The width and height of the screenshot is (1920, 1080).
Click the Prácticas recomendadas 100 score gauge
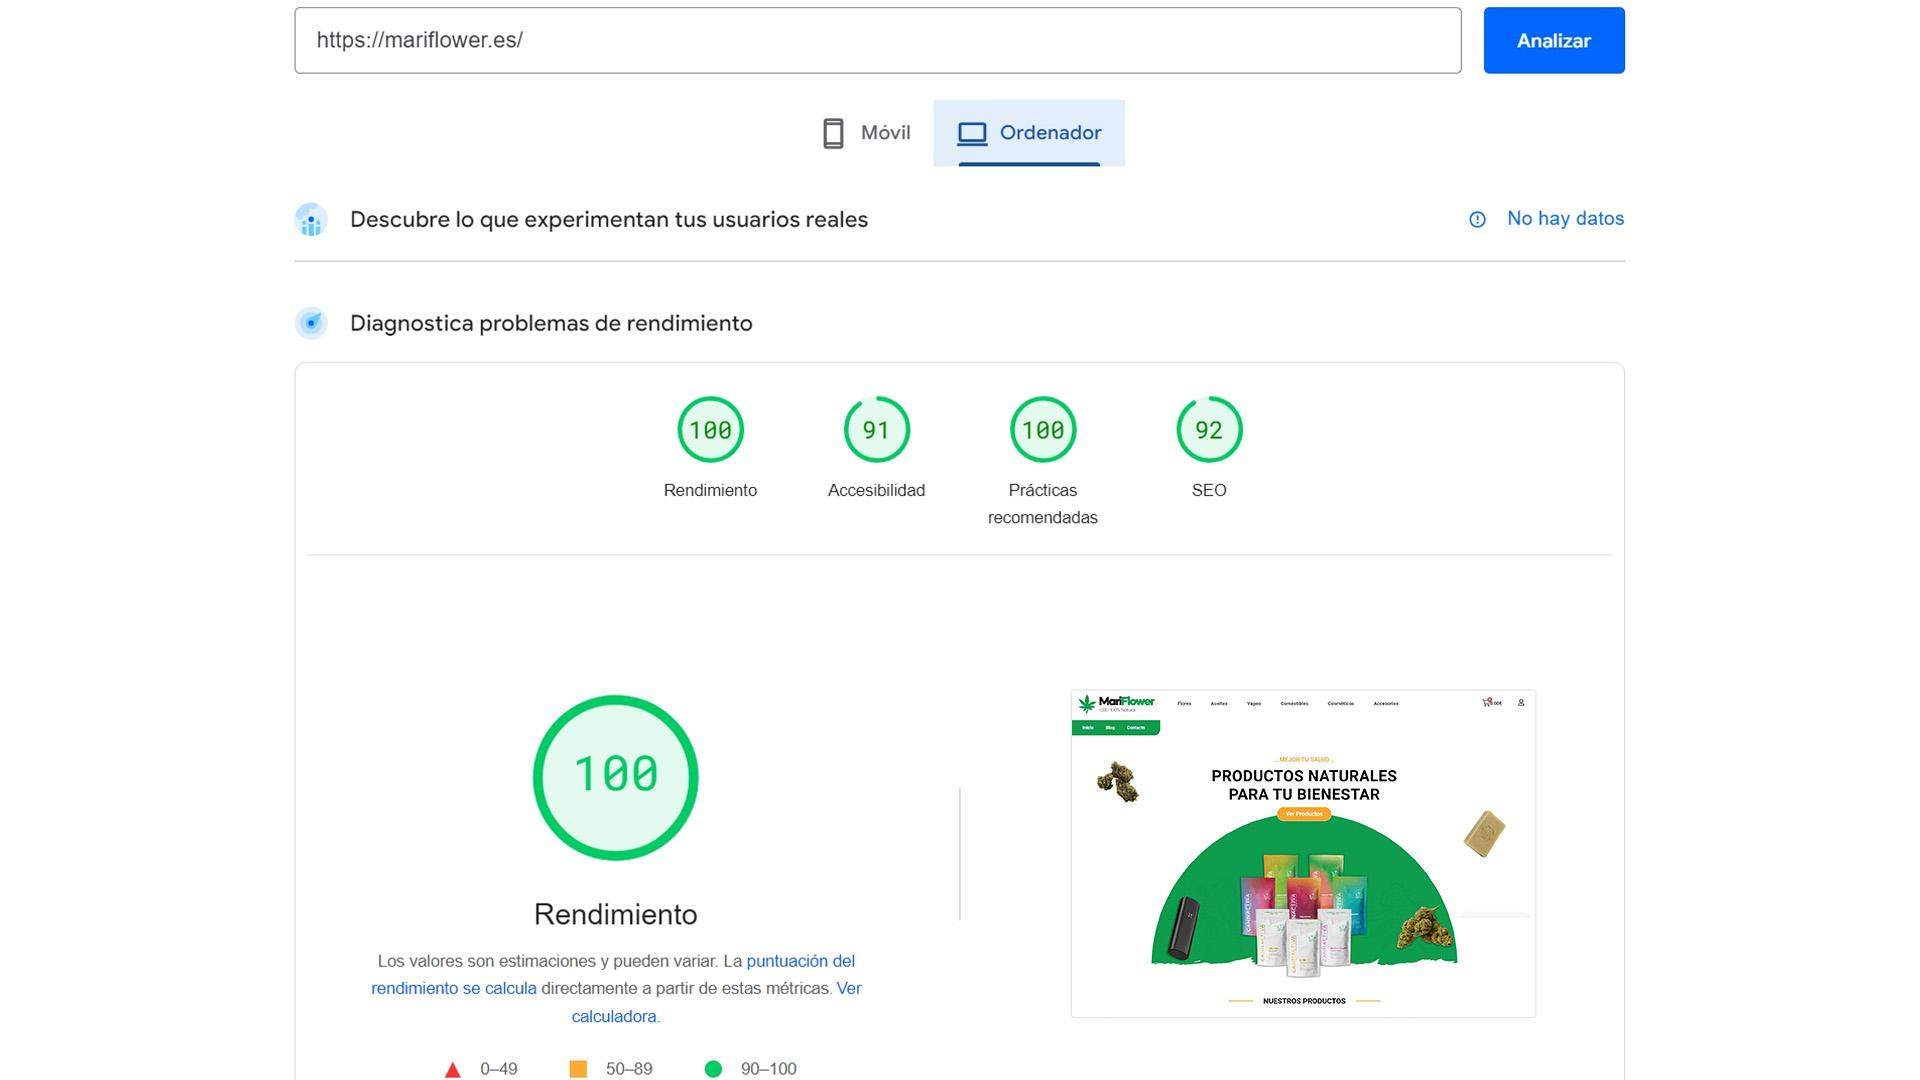[1043, 430]
